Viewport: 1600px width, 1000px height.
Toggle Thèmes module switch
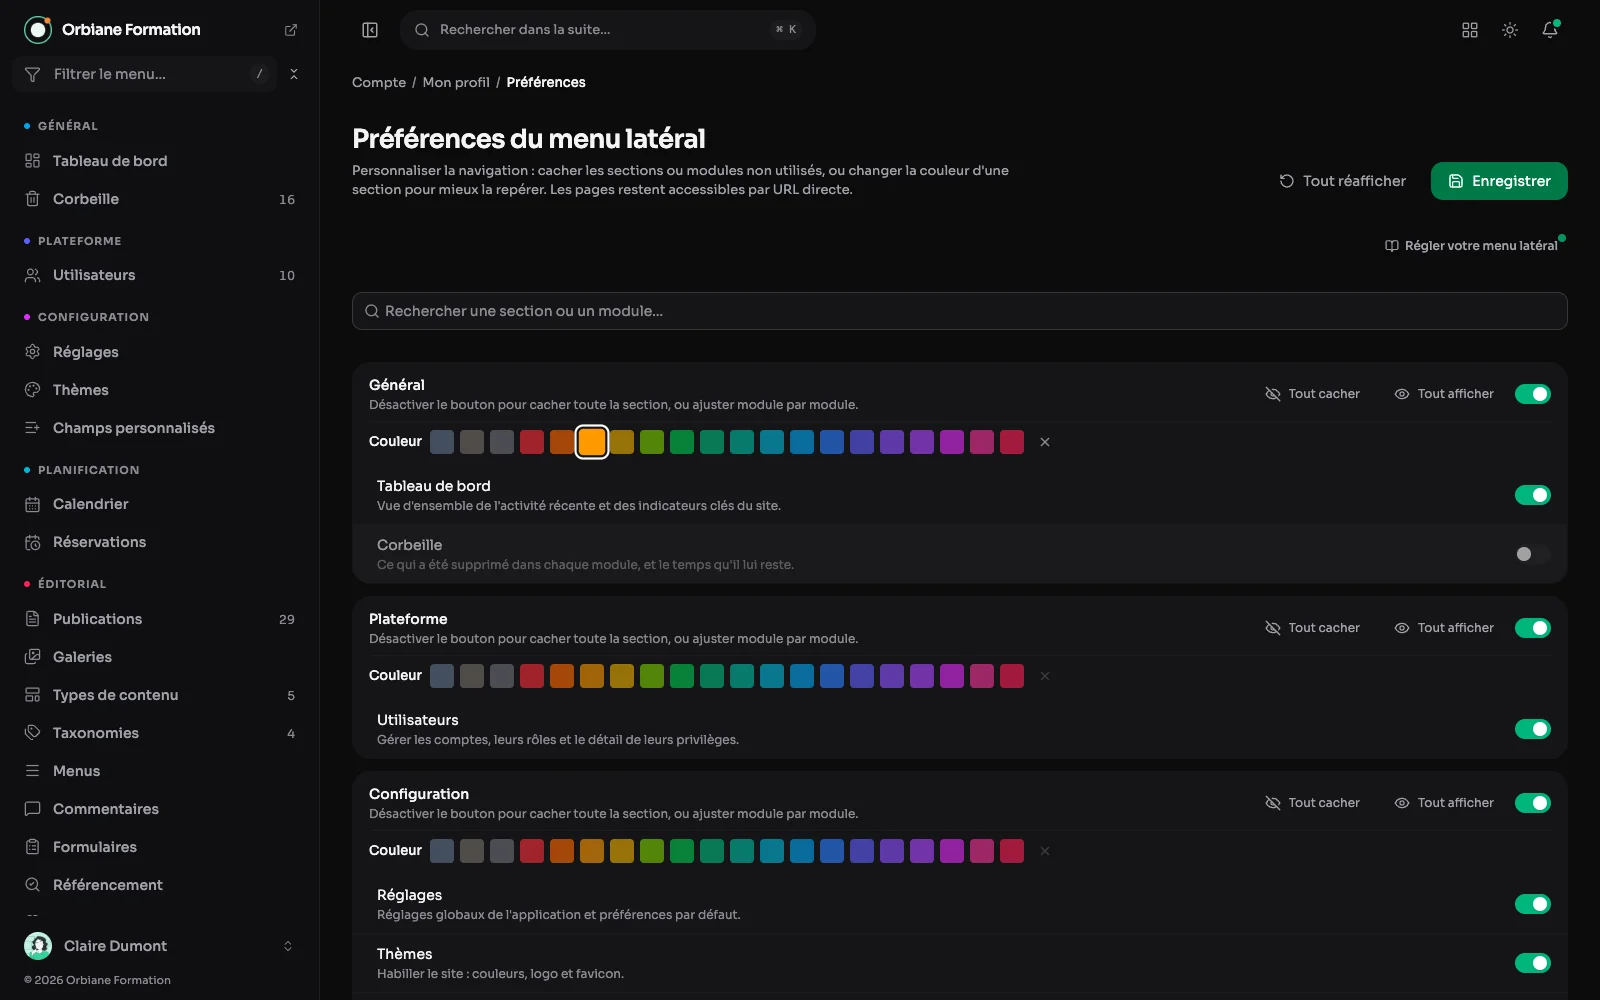tap(1533, 963)
